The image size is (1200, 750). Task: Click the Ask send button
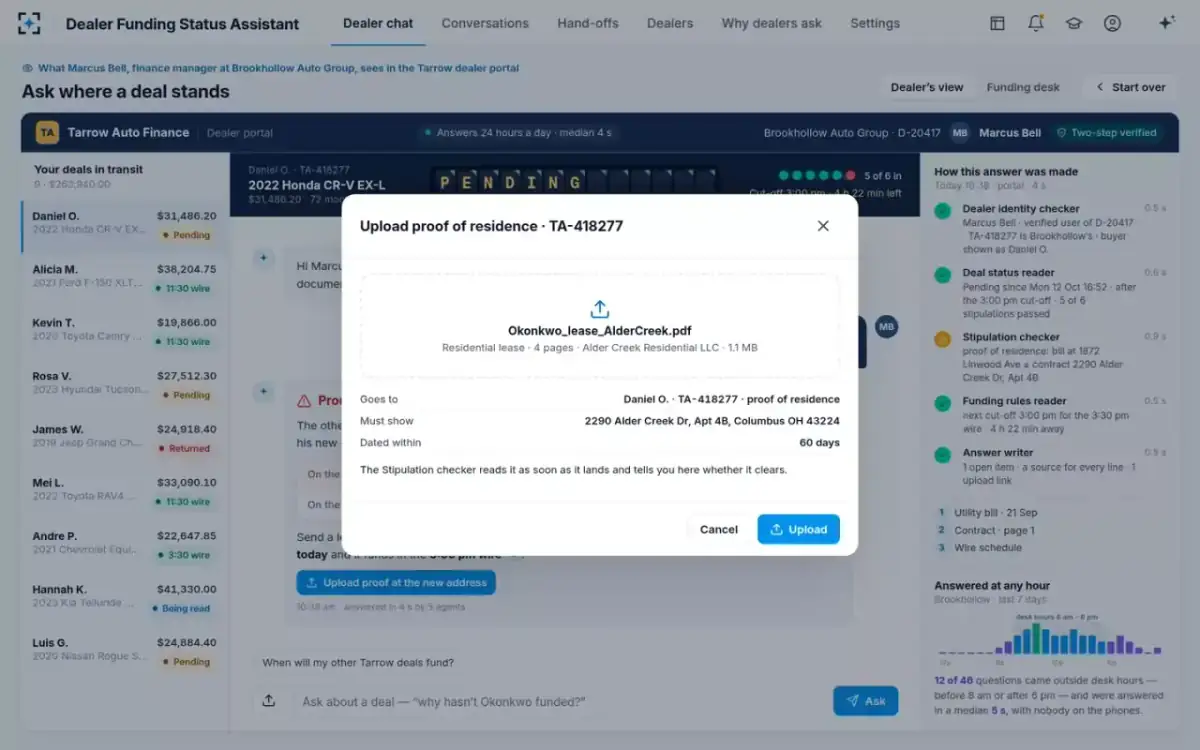point(865,701)
